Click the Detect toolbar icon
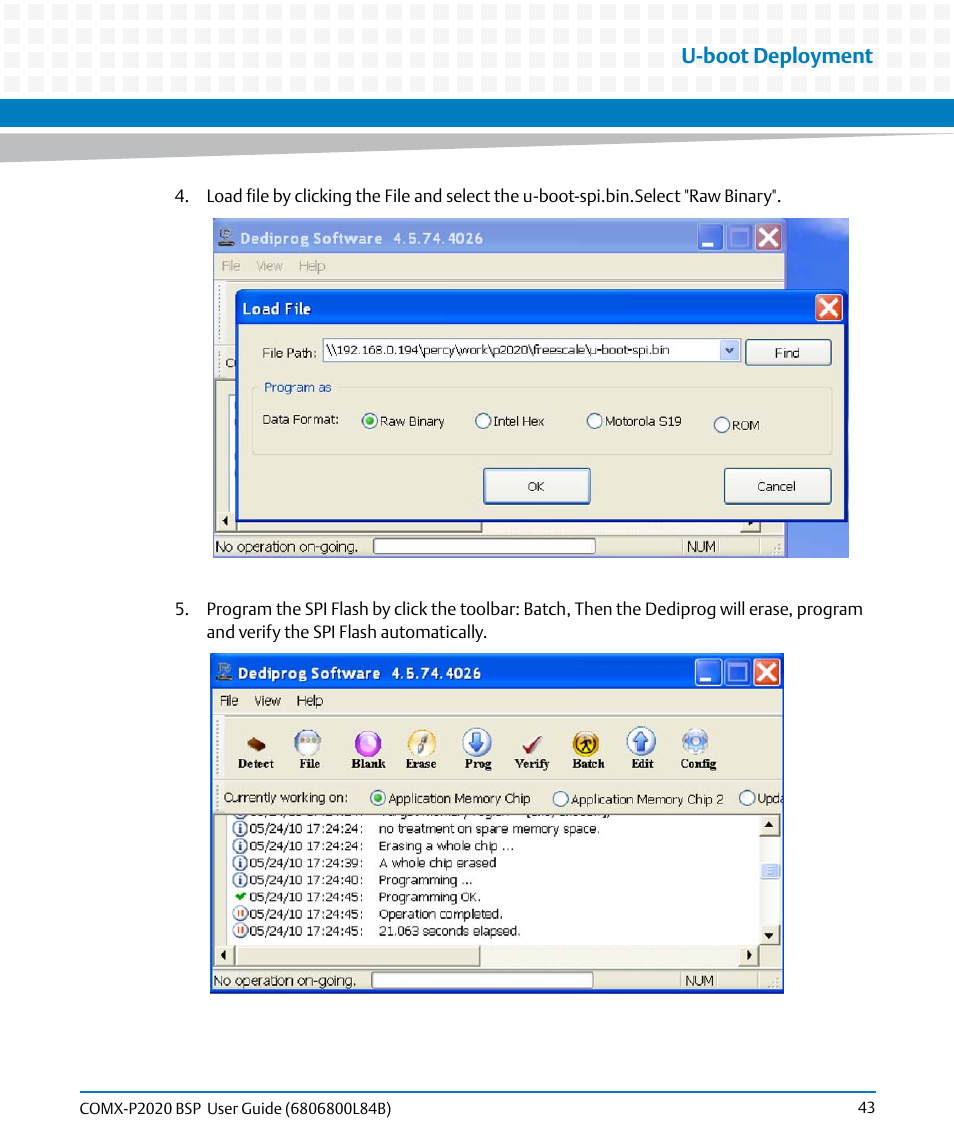 pyautogui.click(x=255, y=747)
